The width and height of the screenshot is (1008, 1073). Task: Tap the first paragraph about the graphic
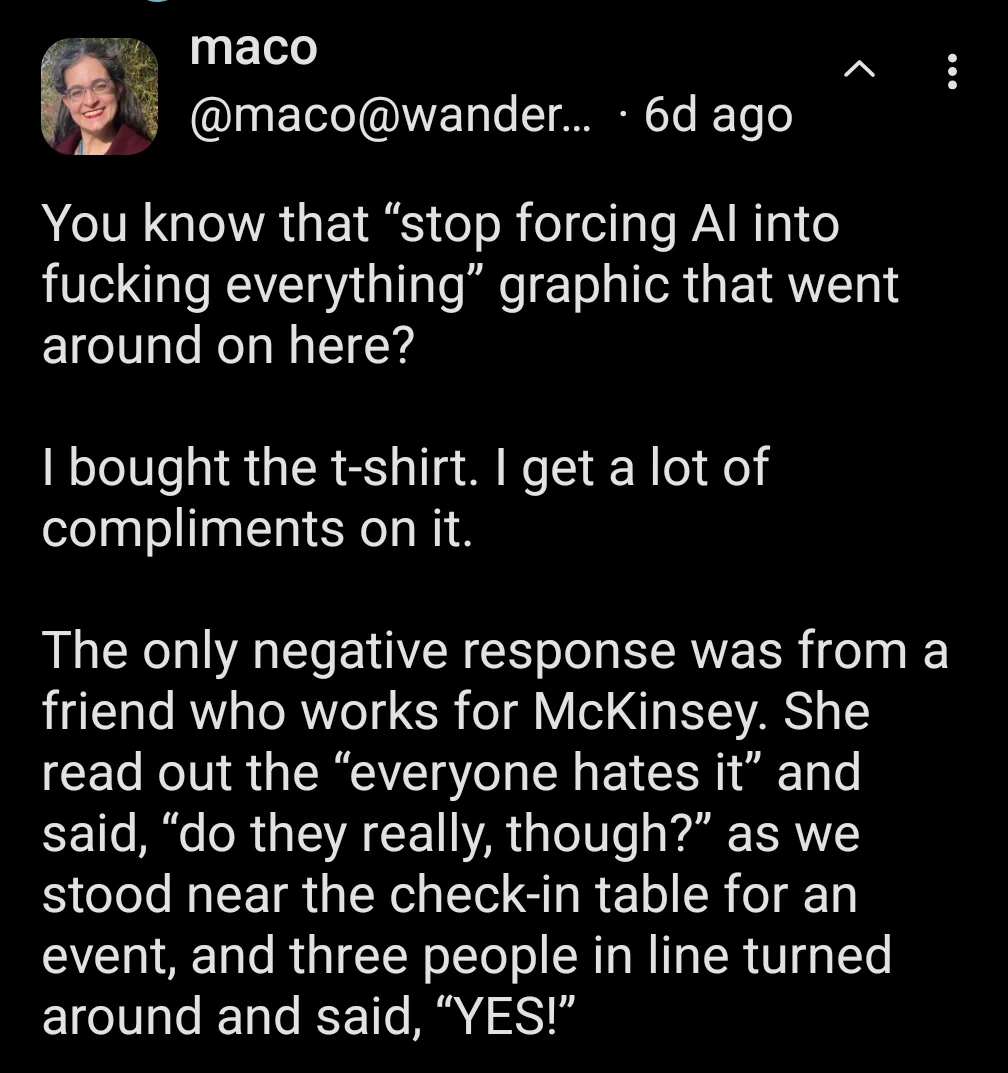(470, 284)
